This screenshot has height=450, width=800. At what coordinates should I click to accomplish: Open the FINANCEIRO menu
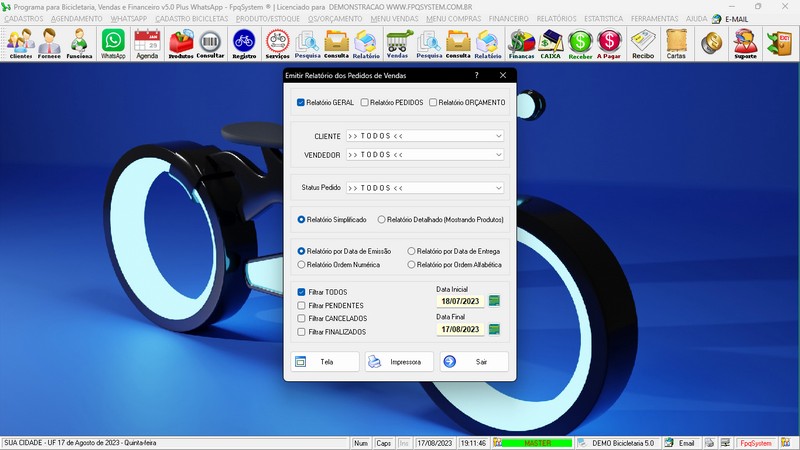(x=508, y=19)
